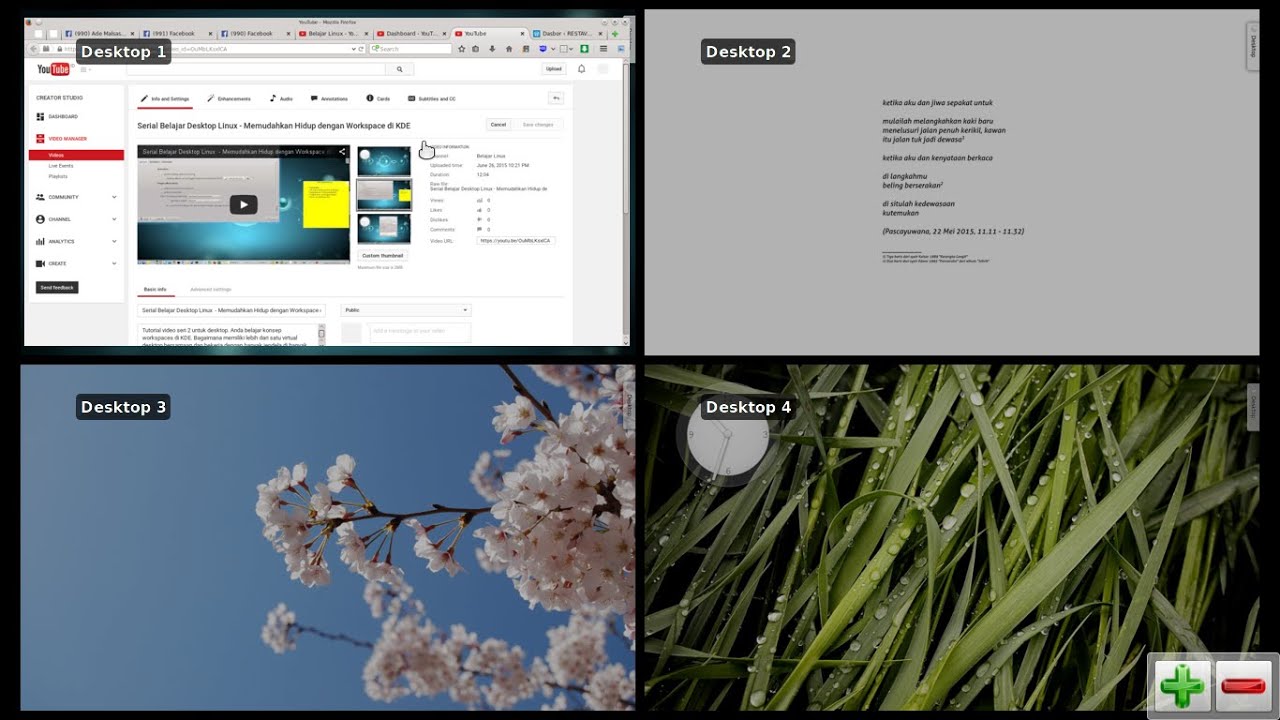This screenshot has height=720, width=1280.
Task: Open the Annotations tab
Action: (329, 99)
